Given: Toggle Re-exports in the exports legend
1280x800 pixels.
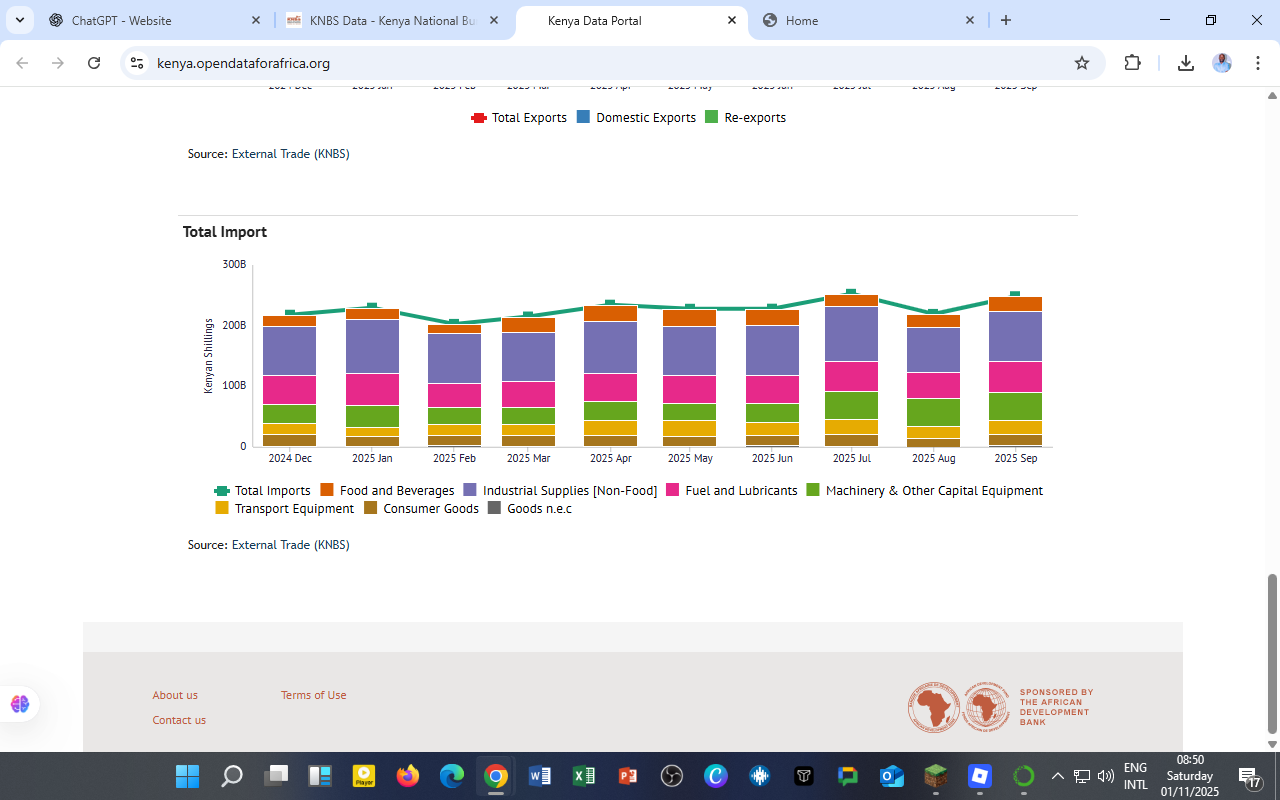Looking at the screenshot, I should pos(753,117).
